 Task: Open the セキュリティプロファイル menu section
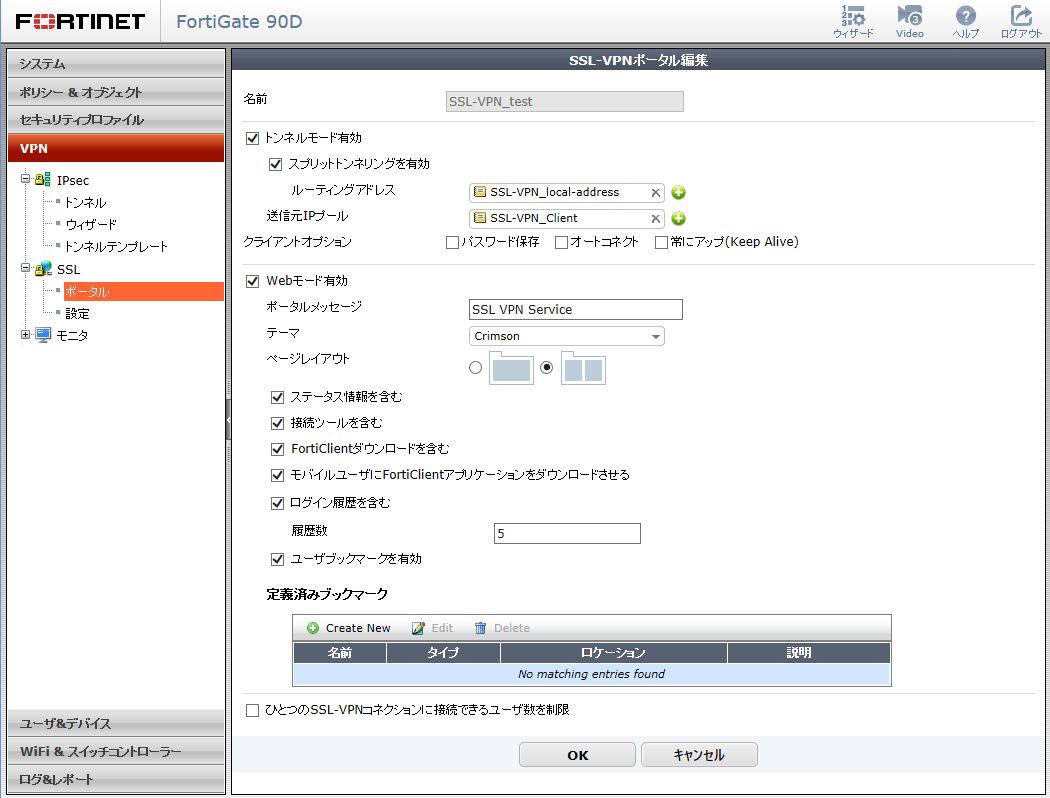[116, 120]
